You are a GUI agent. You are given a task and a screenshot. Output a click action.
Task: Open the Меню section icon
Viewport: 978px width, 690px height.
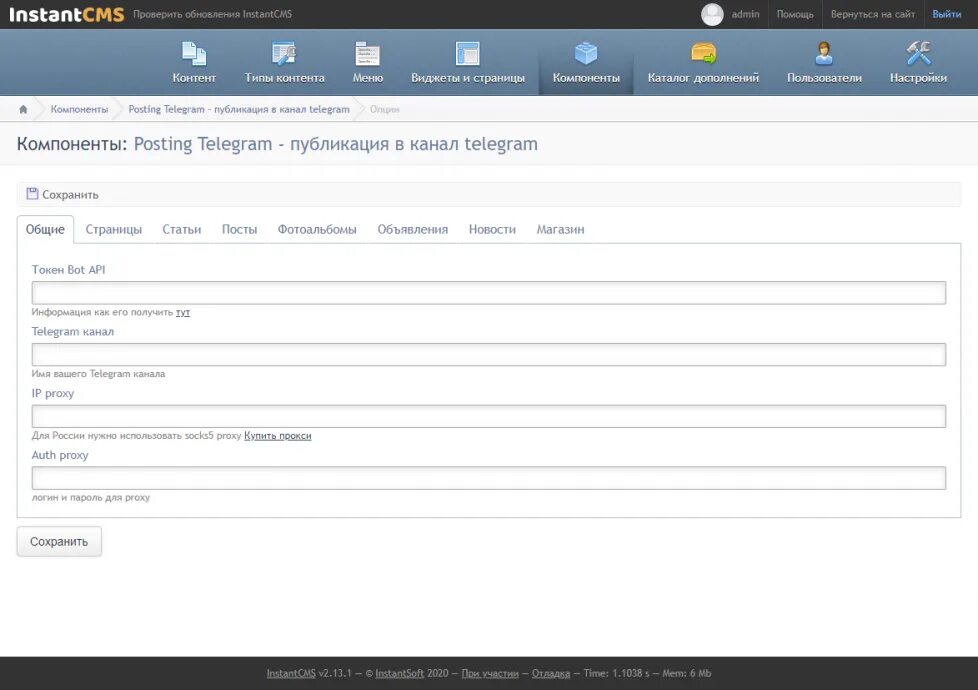pos(367,54)
